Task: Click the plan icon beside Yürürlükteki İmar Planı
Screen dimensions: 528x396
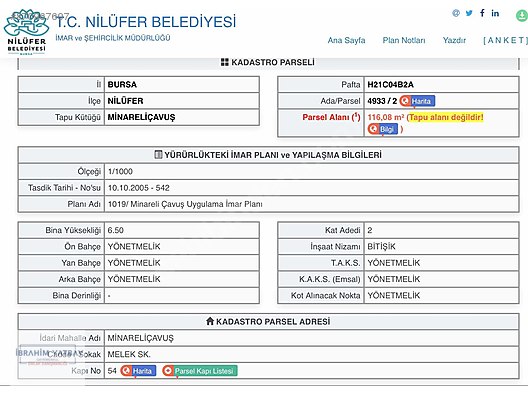Action: coord(158,155)
